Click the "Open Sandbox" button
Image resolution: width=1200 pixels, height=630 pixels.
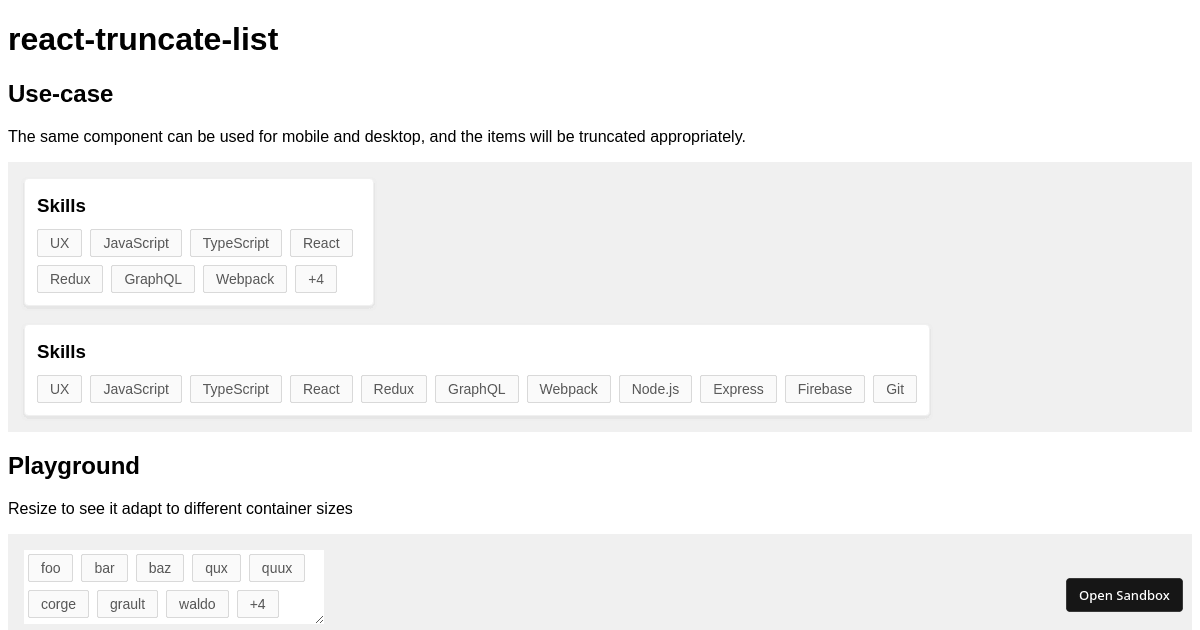click(1124, 595)
